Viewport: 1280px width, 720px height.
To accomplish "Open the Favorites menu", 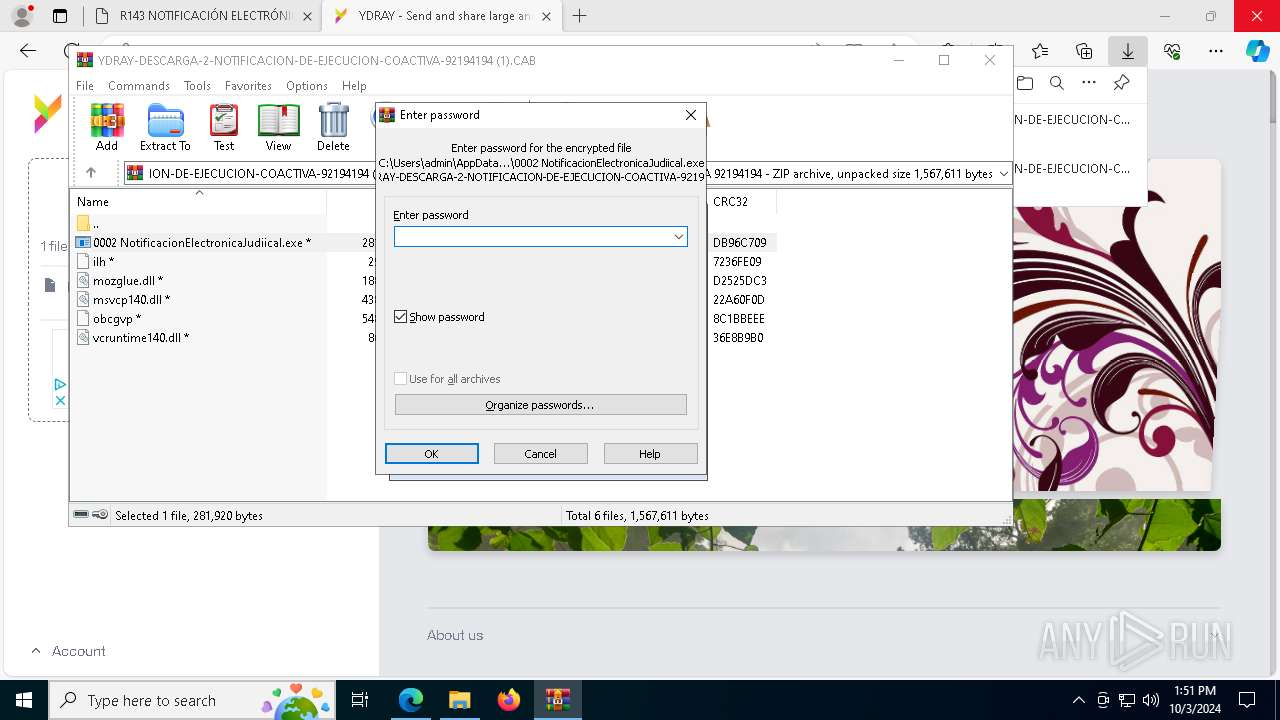I will click(x=248, y=86).
